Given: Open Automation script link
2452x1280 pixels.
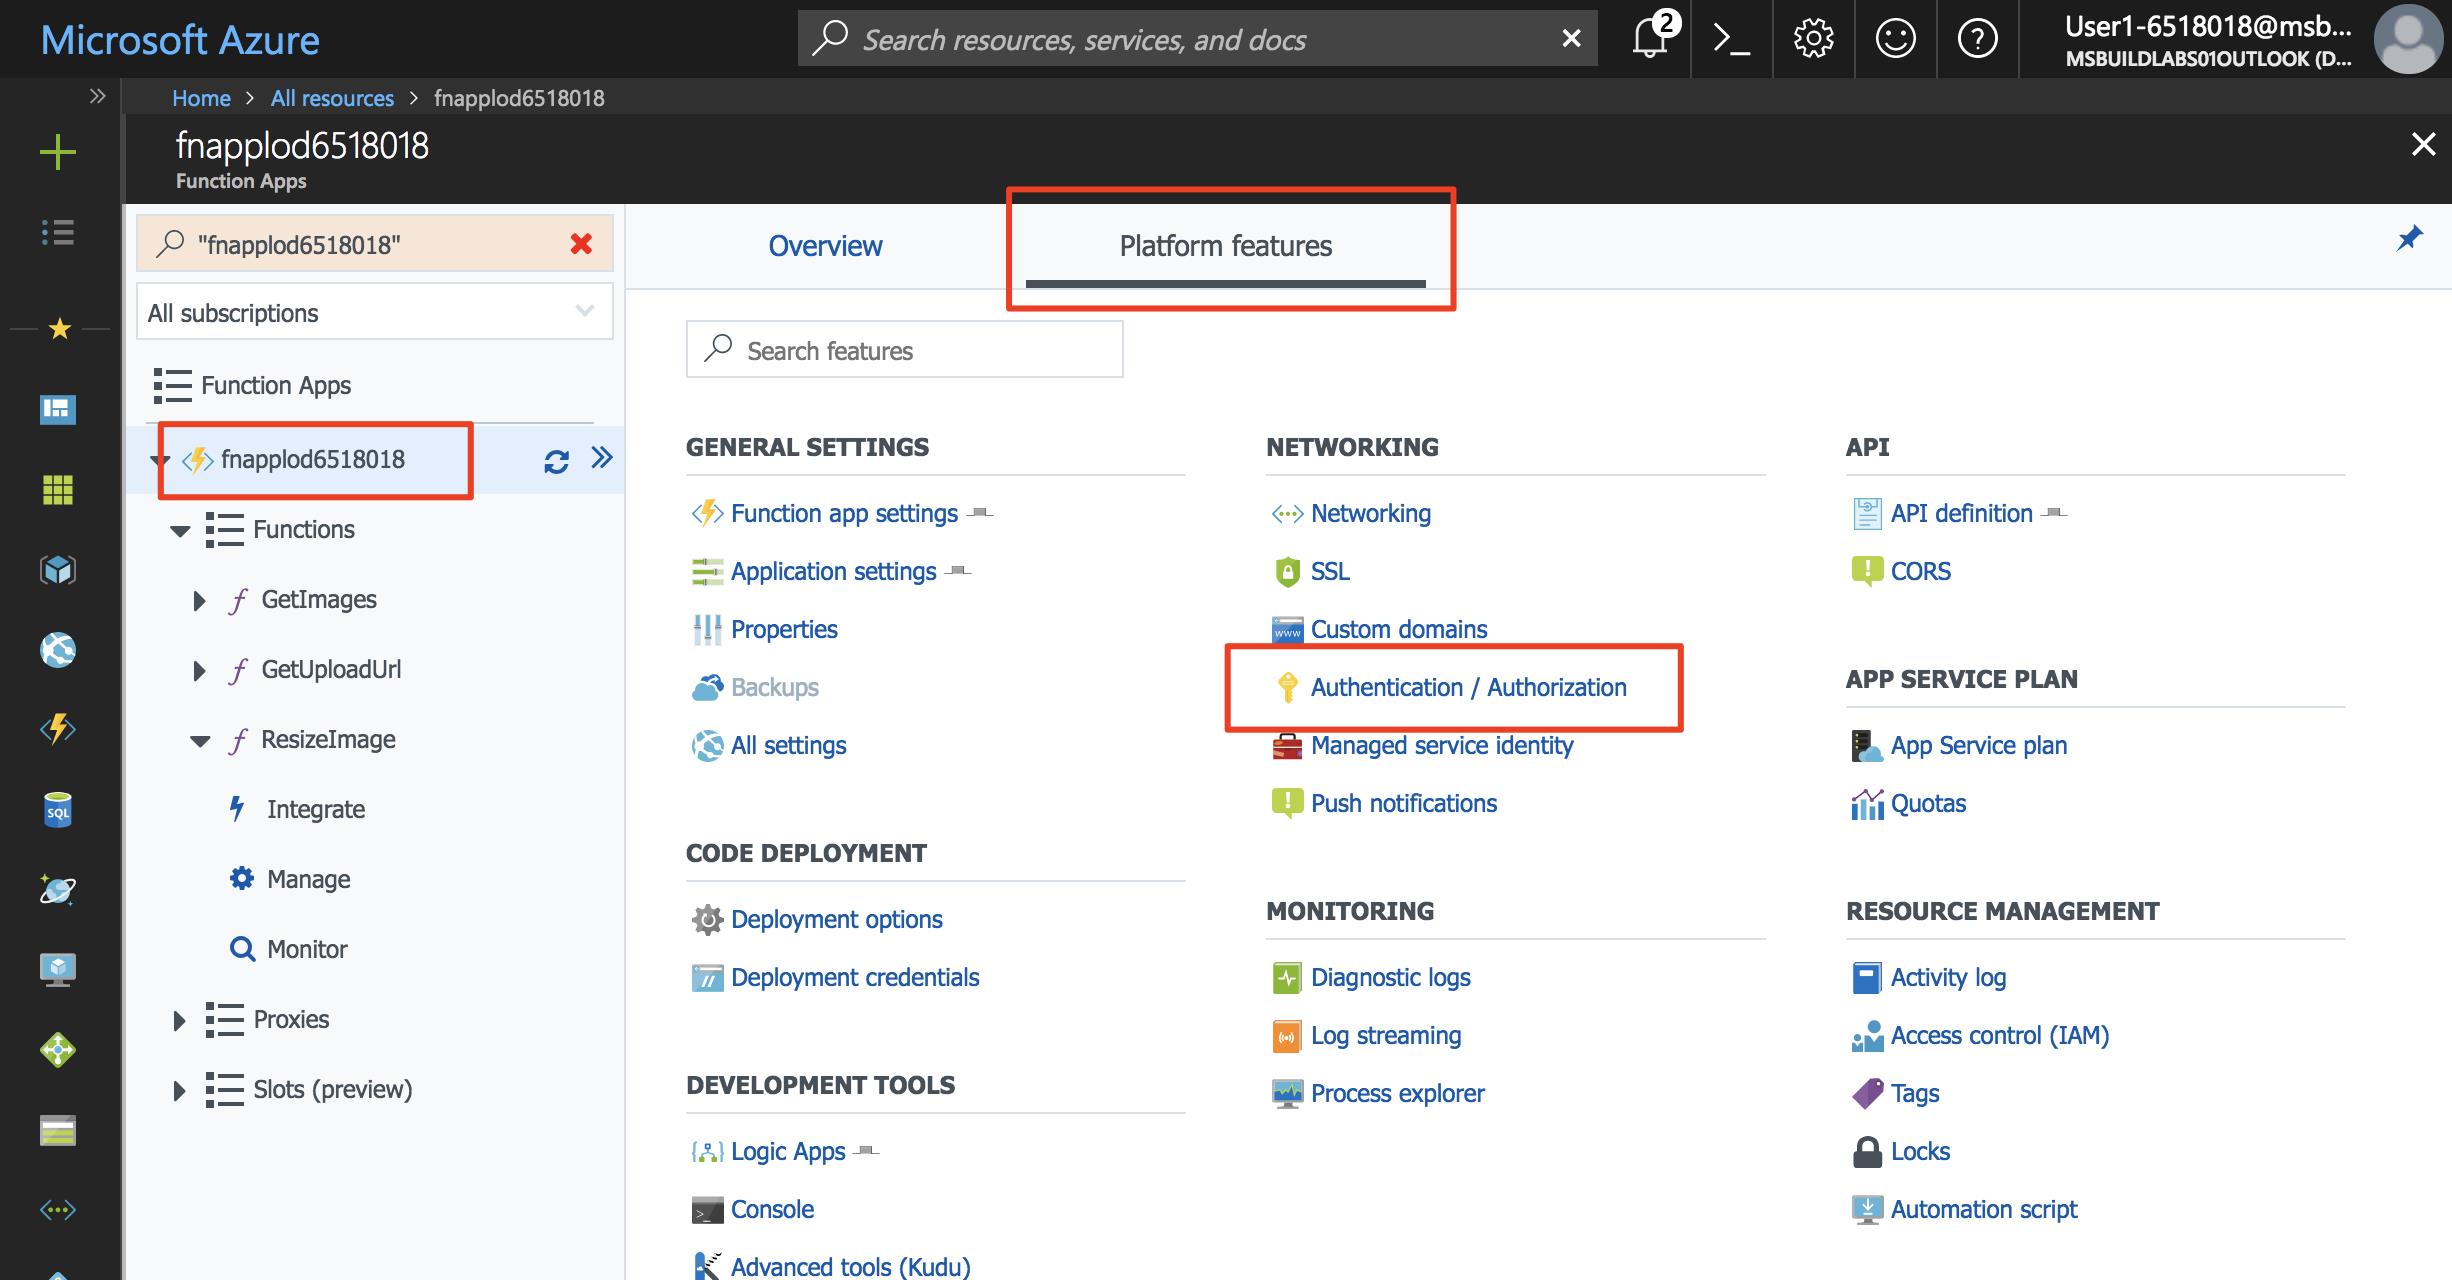Looking at the screenshot, I should 1984,1209.
